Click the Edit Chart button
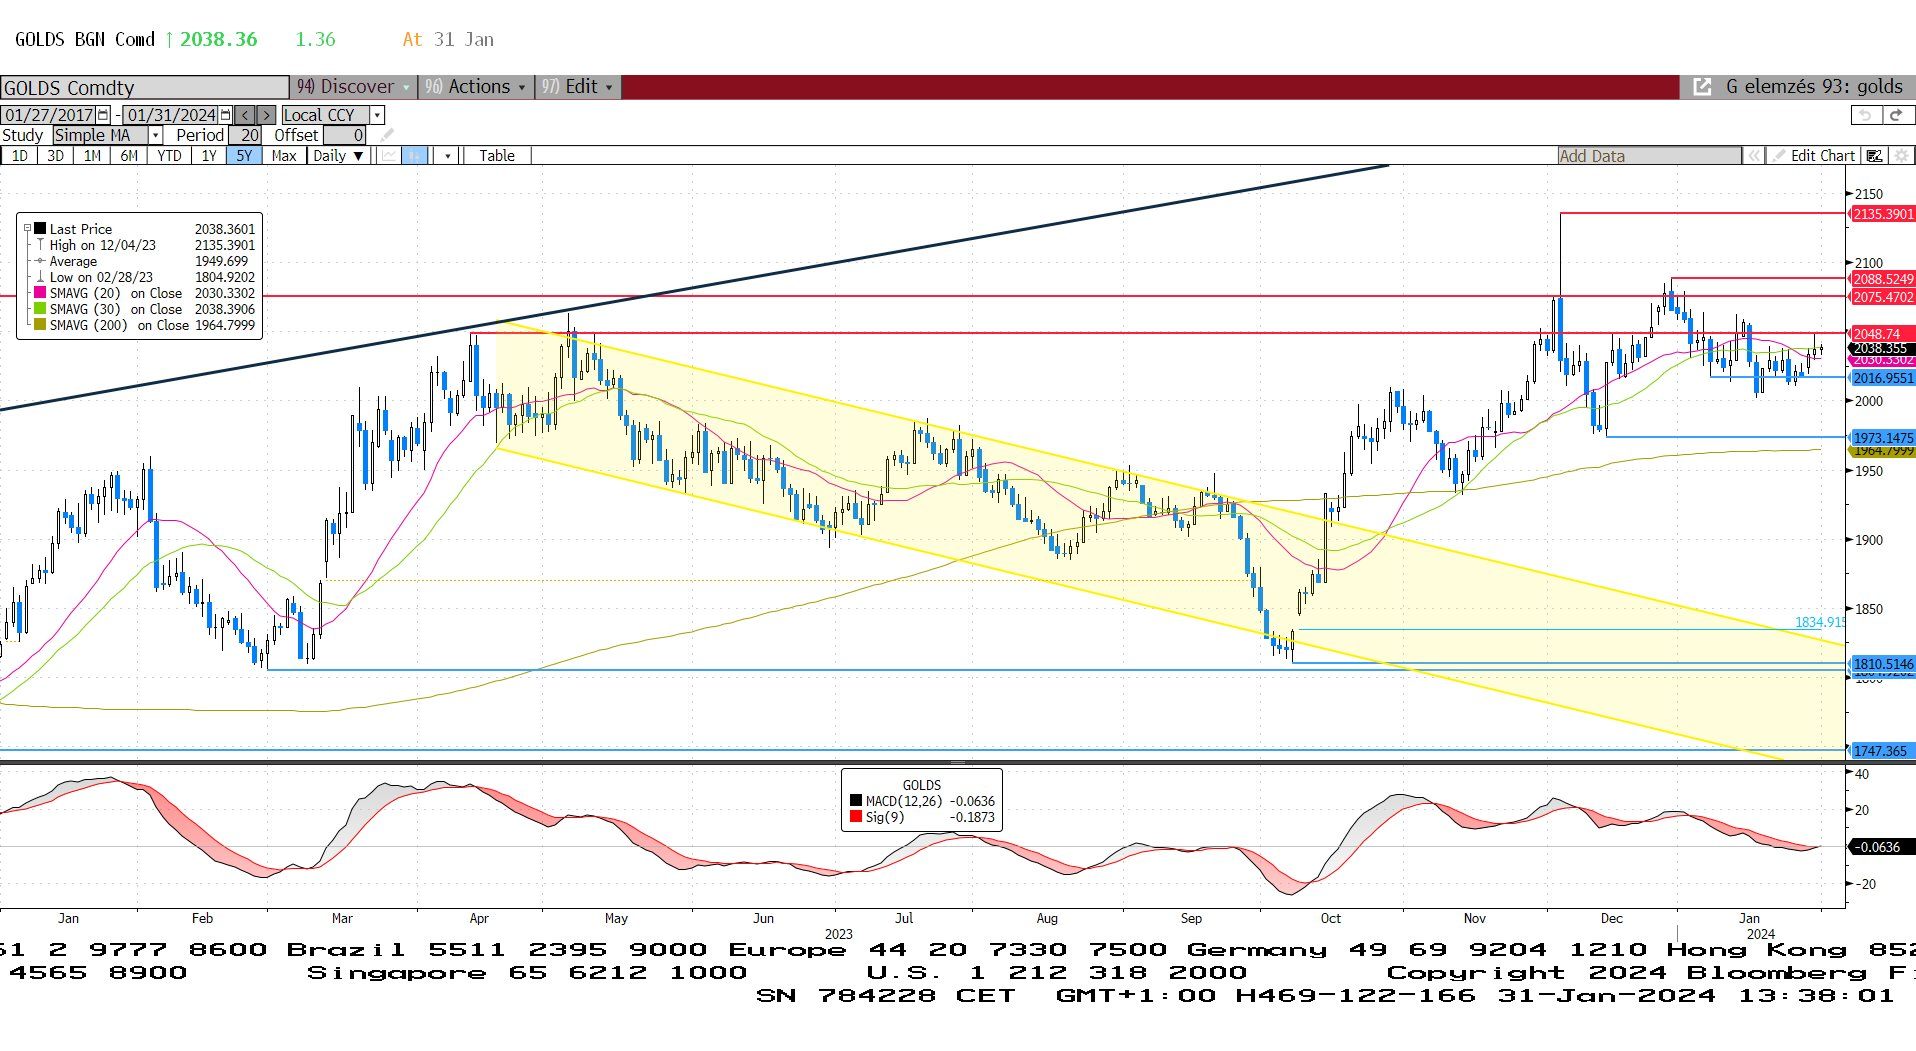The image size is (1916, 1051). tap(1813, 155)
